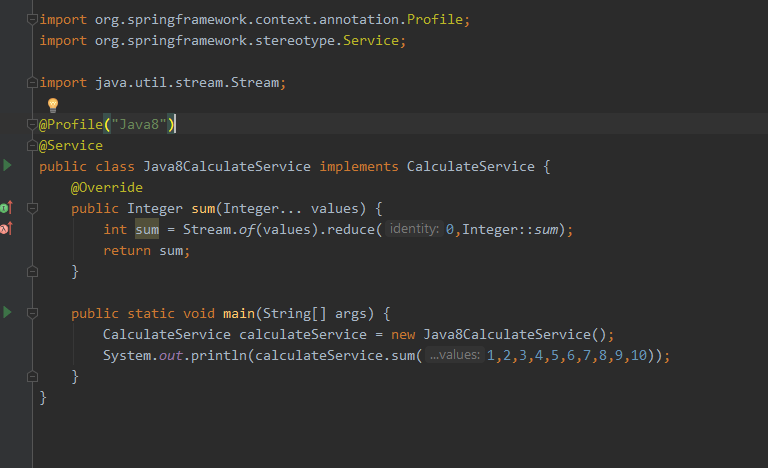Run the Java8CalculateService class via gutter arrow
The height and width of the screenshot is (468, 768).
[x=7, y=165]
